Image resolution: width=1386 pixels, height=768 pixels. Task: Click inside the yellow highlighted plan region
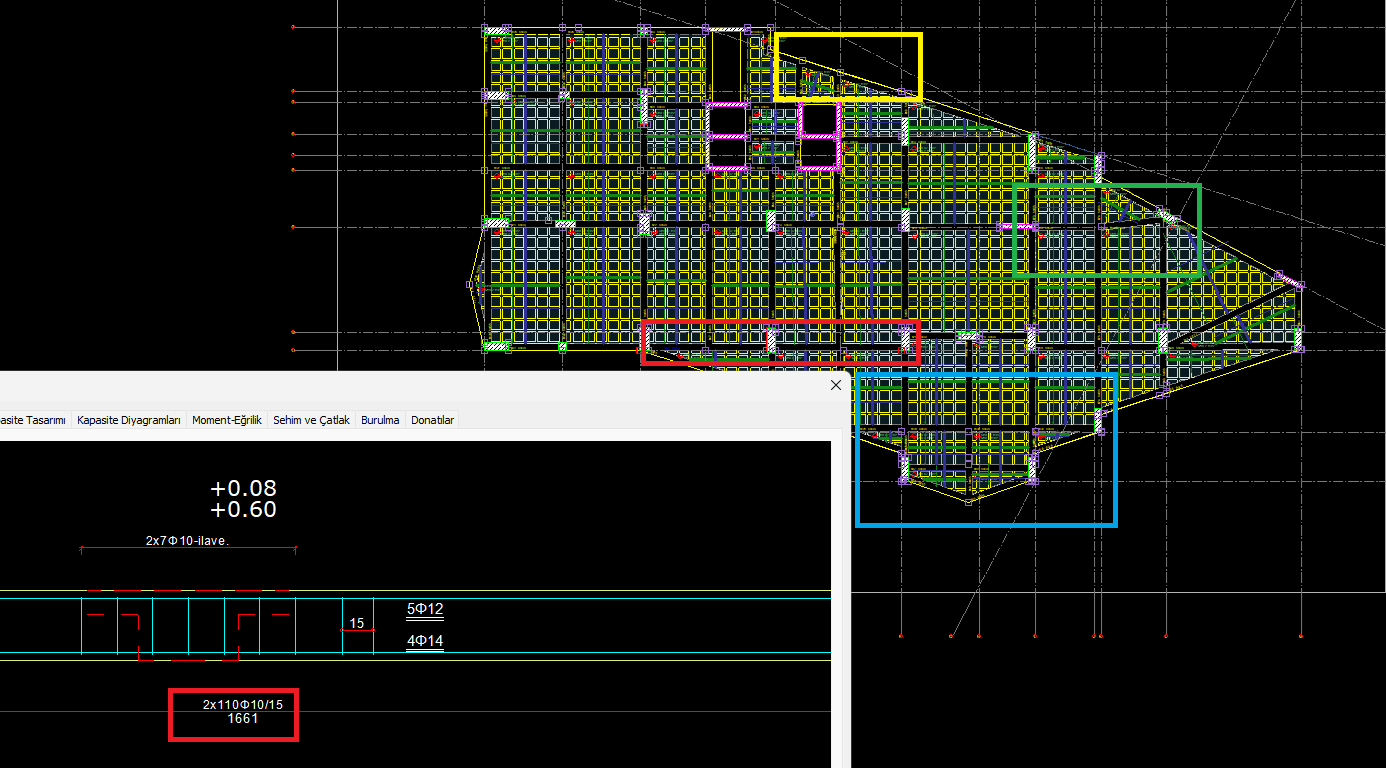pyautogui.click(x=848, y=67)
